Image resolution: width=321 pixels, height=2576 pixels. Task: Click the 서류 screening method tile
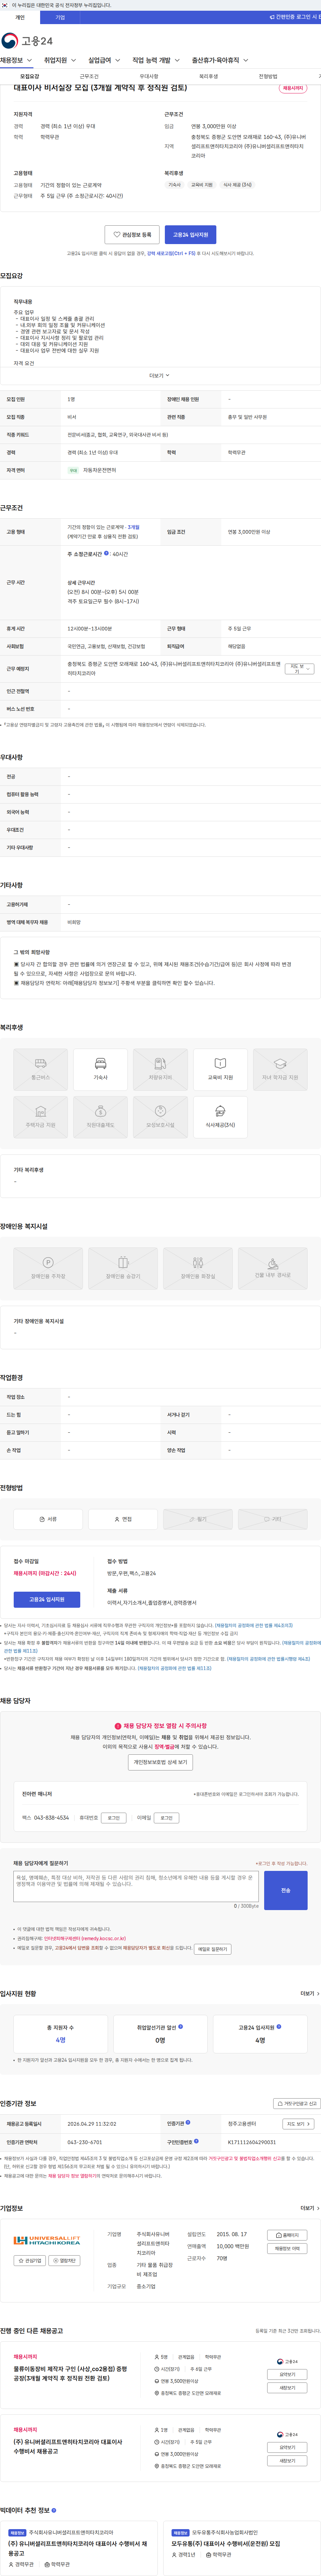[x=48, y=1519]
